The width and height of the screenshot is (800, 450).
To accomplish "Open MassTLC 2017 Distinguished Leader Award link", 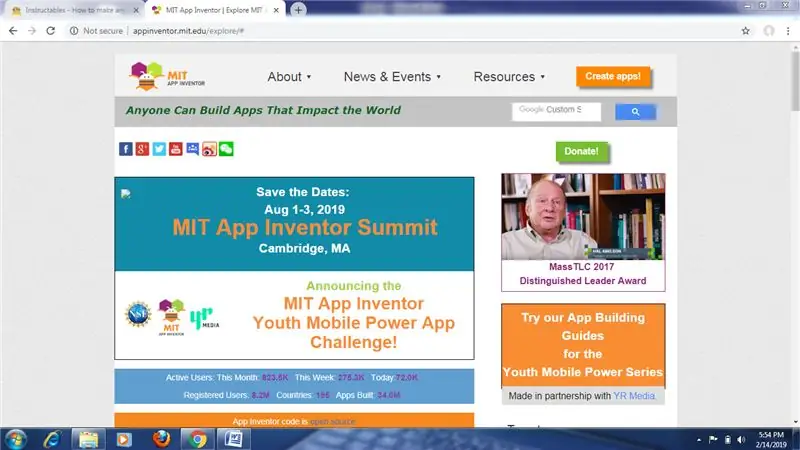I will tap(583, 274).
